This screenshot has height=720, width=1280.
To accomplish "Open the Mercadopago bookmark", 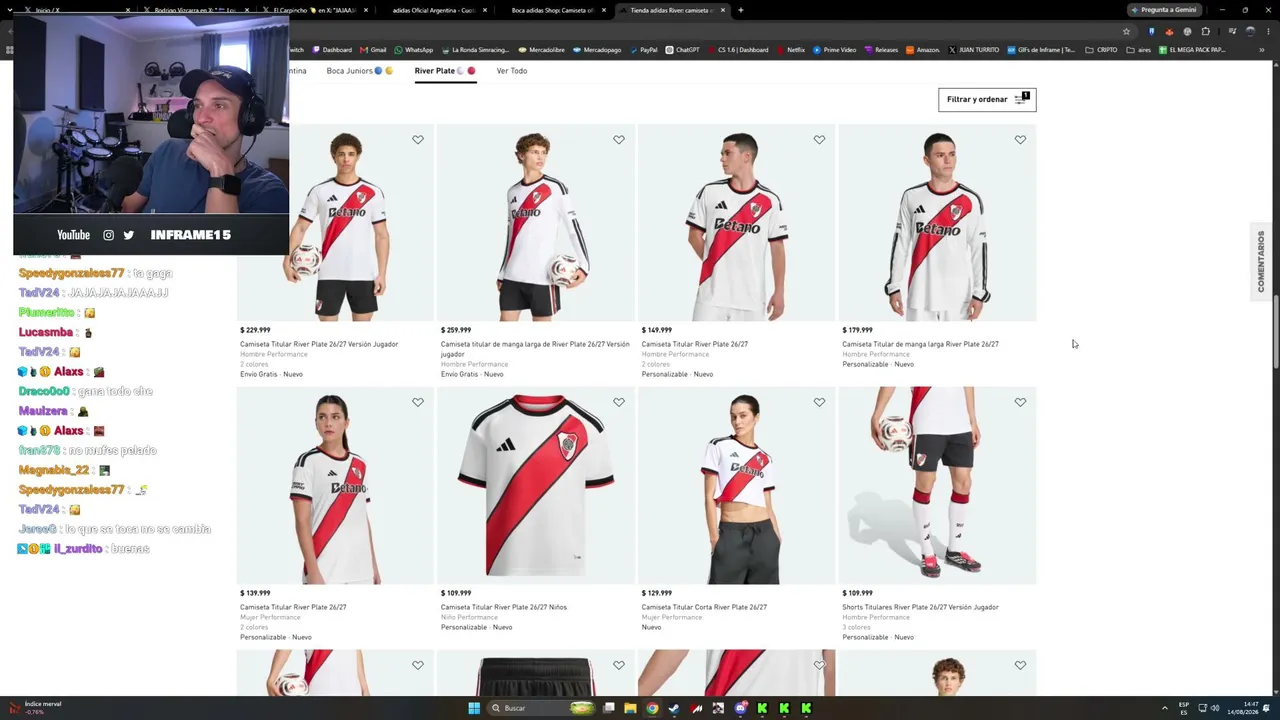I will coord(596,50).
